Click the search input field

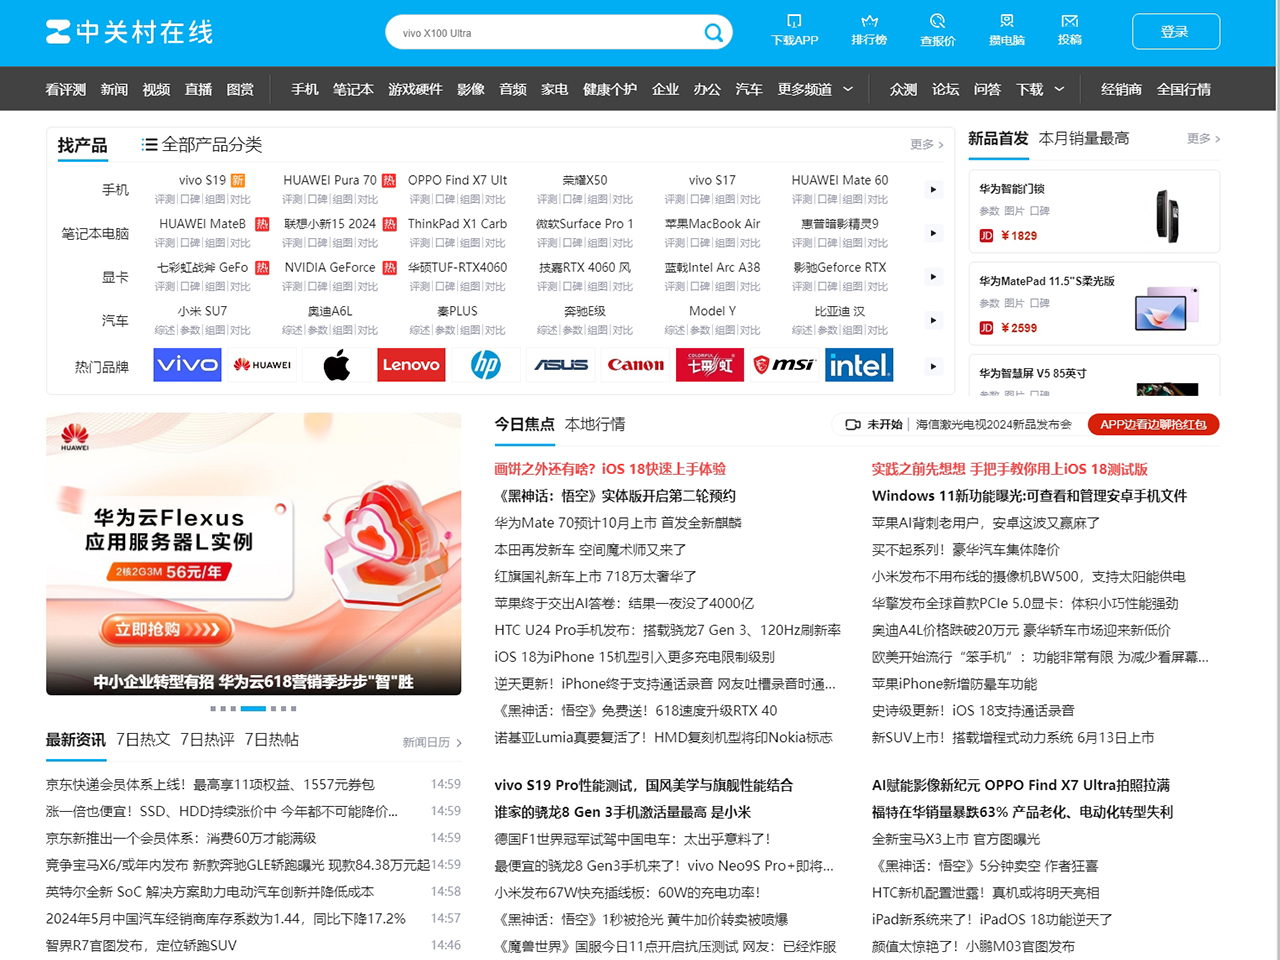[540, 33]
